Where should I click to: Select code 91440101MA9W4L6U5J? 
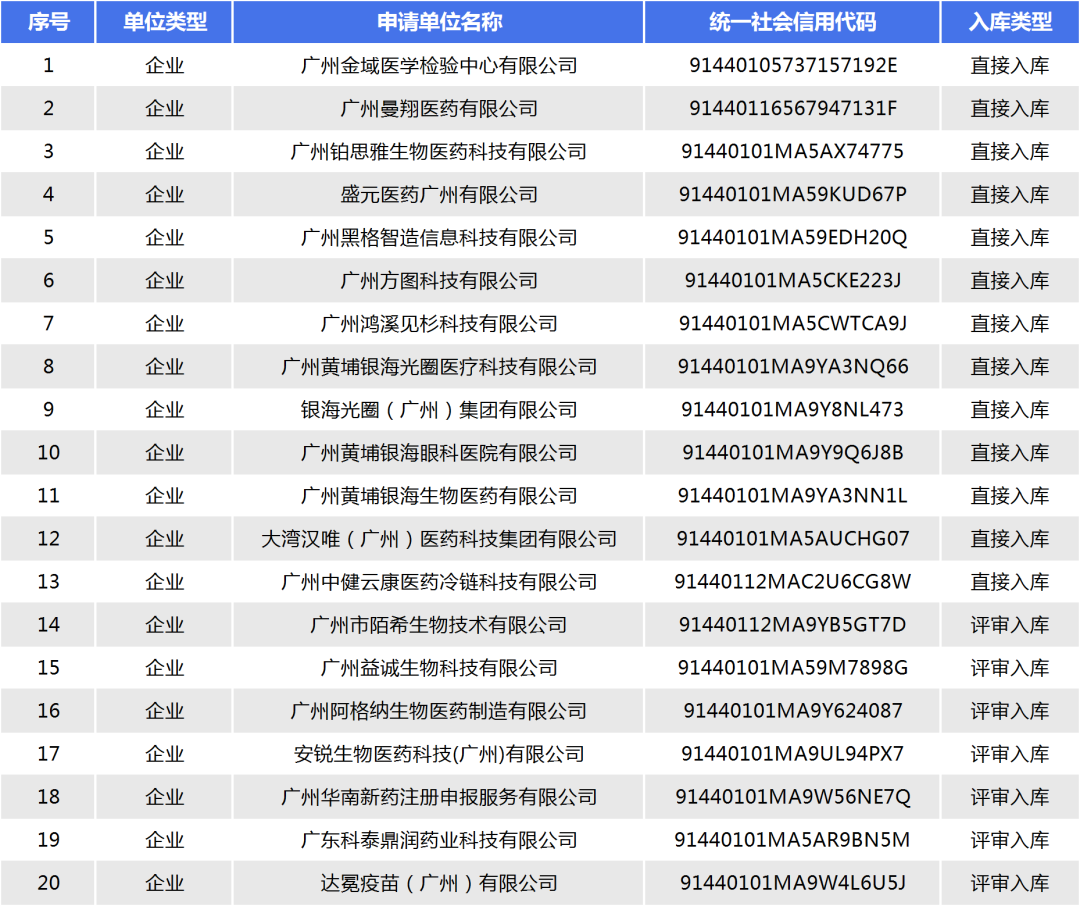793,883
